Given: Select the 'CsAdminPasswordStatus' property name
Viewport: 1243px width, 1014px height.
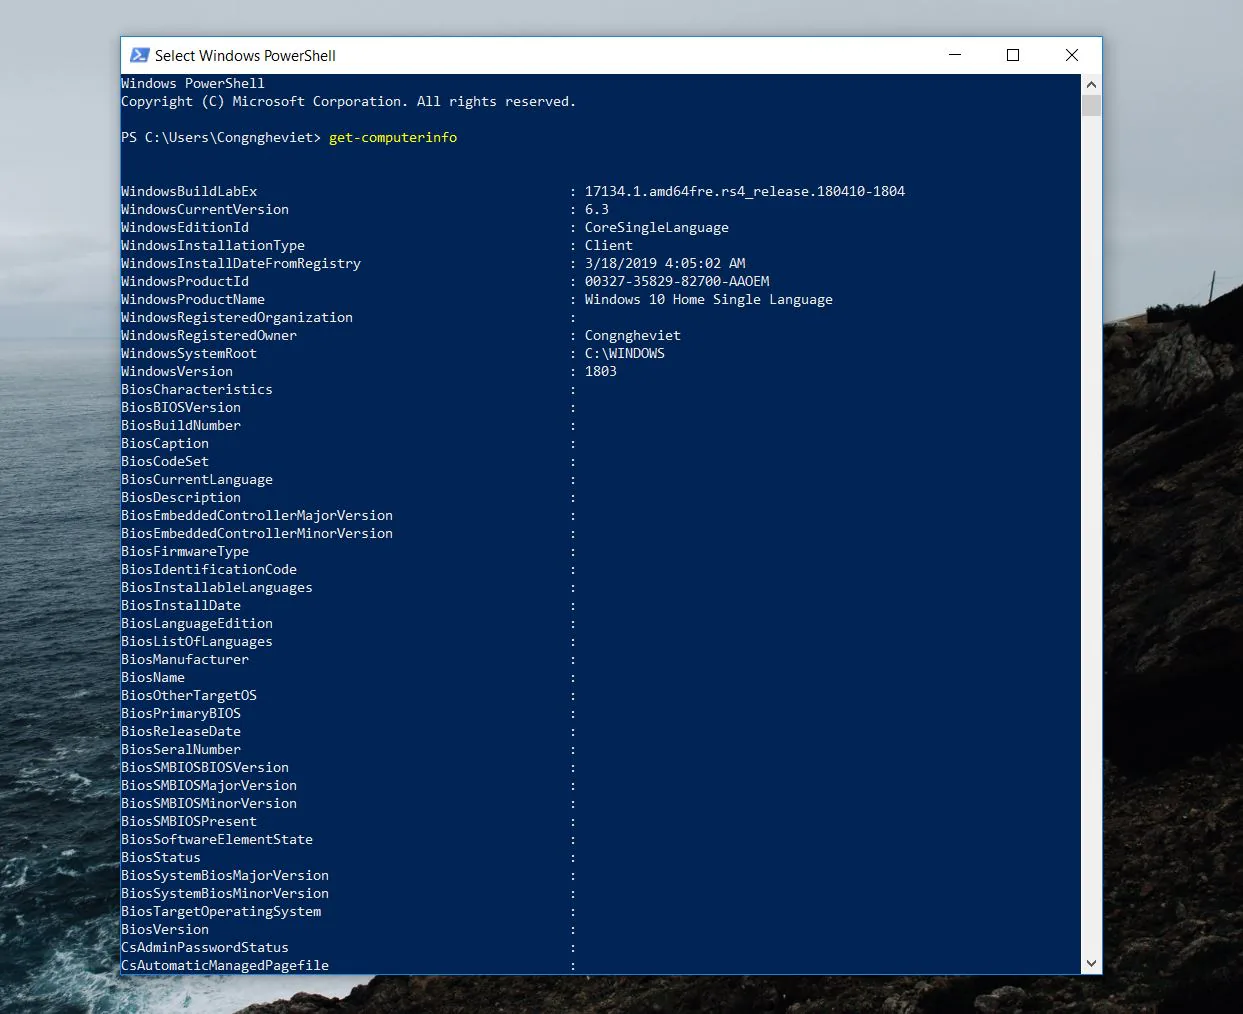Looking at the screenshot, I should (205, 948).
